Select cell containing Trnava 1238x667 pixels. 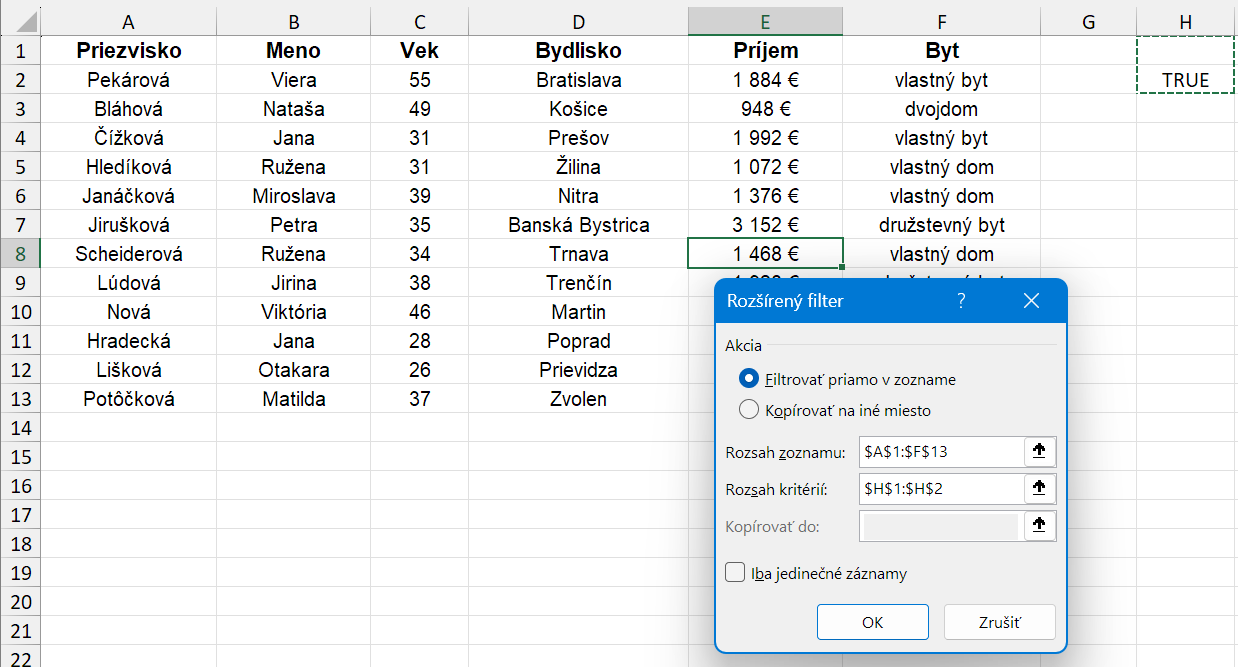(x=578, y=254)
